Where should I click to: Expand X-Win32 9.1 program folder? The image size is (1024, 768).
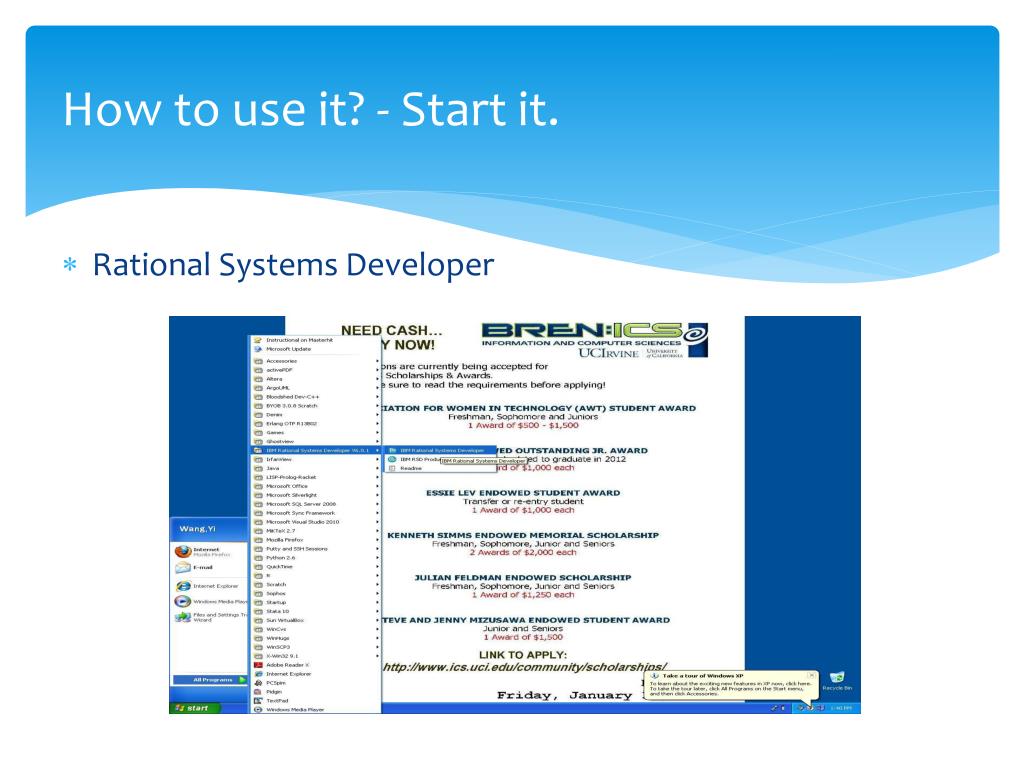tap(315, 656)
